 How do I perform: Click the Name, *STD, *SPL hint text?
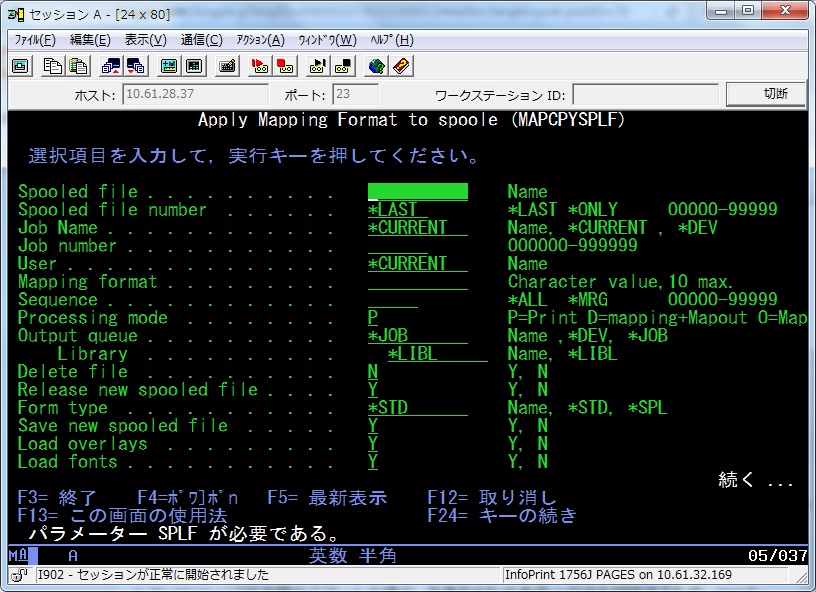pyautogui.click(x=588, y=408)
